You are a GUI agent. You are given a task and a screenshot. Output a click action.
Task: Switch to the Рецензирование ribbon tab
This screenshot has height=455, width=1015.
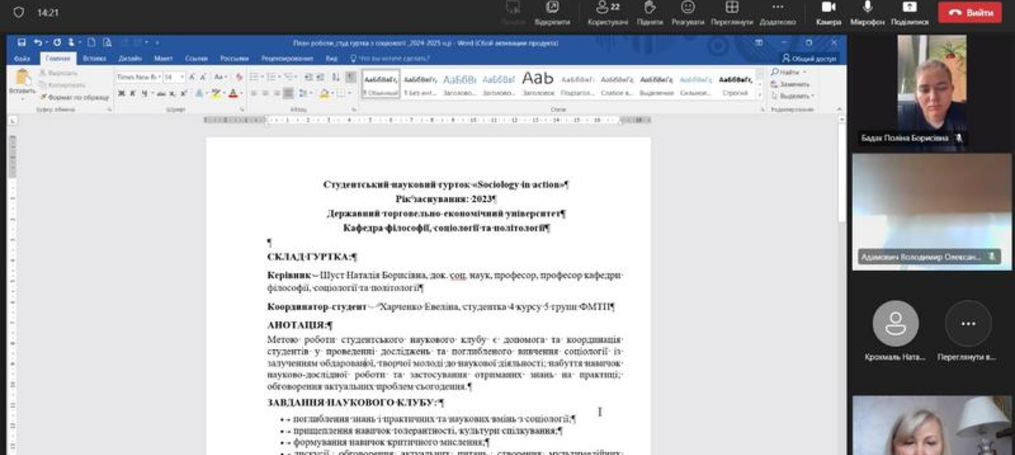tap(287, 59)
